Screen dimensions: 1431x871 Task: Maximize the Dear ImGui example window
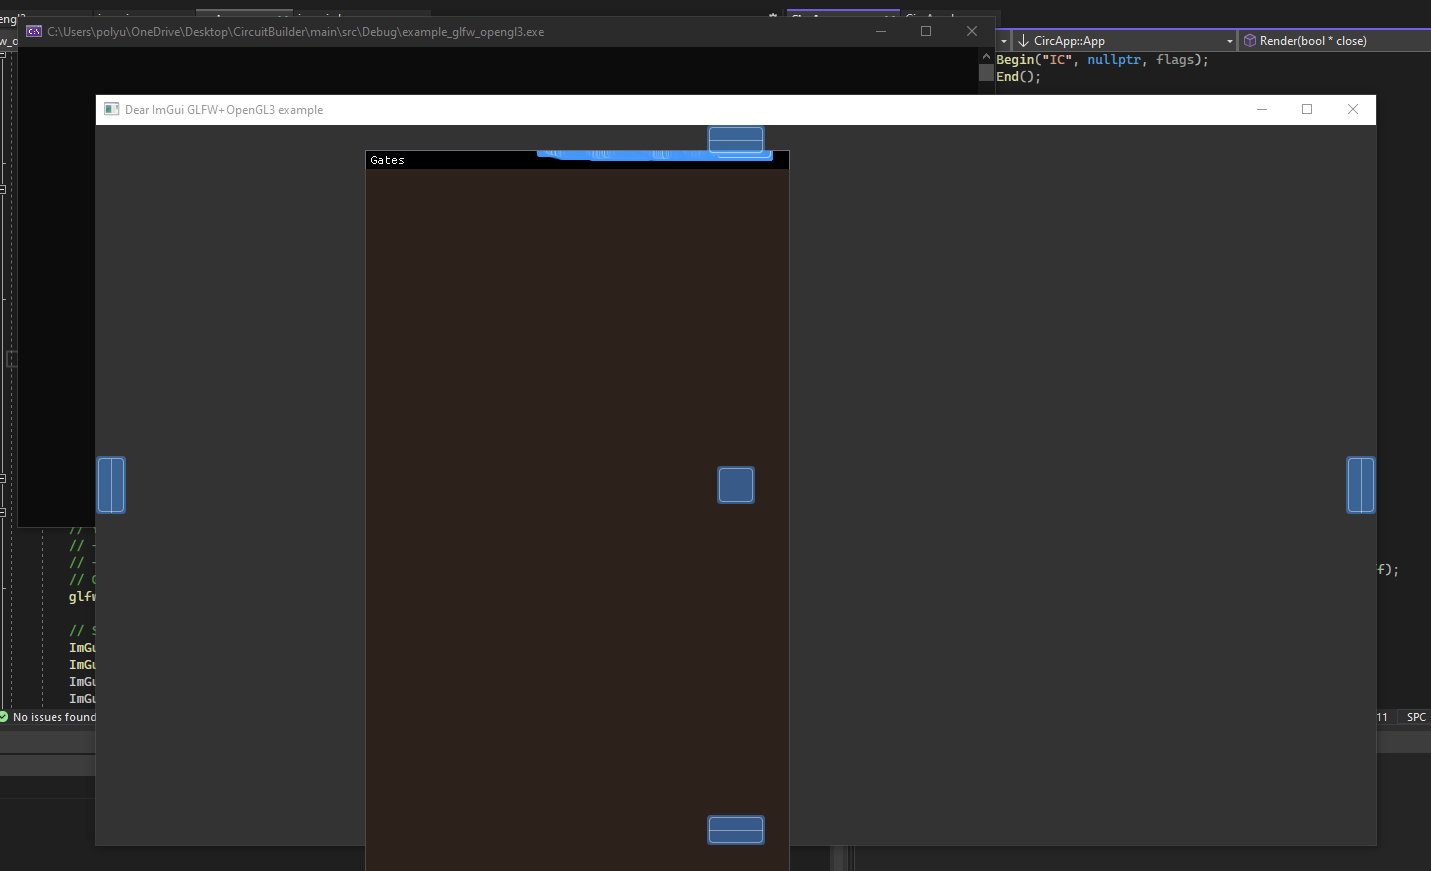(x=1307, y=110)
